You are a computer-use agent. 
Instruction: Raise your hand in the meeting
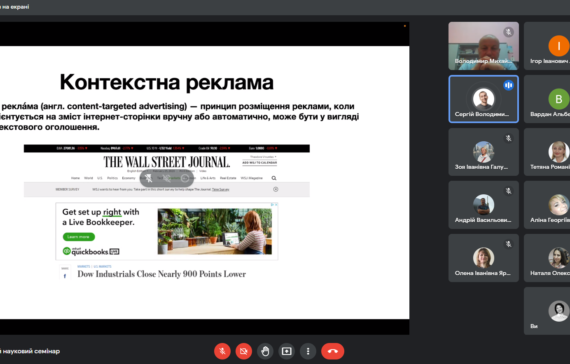tap(265, 351)
